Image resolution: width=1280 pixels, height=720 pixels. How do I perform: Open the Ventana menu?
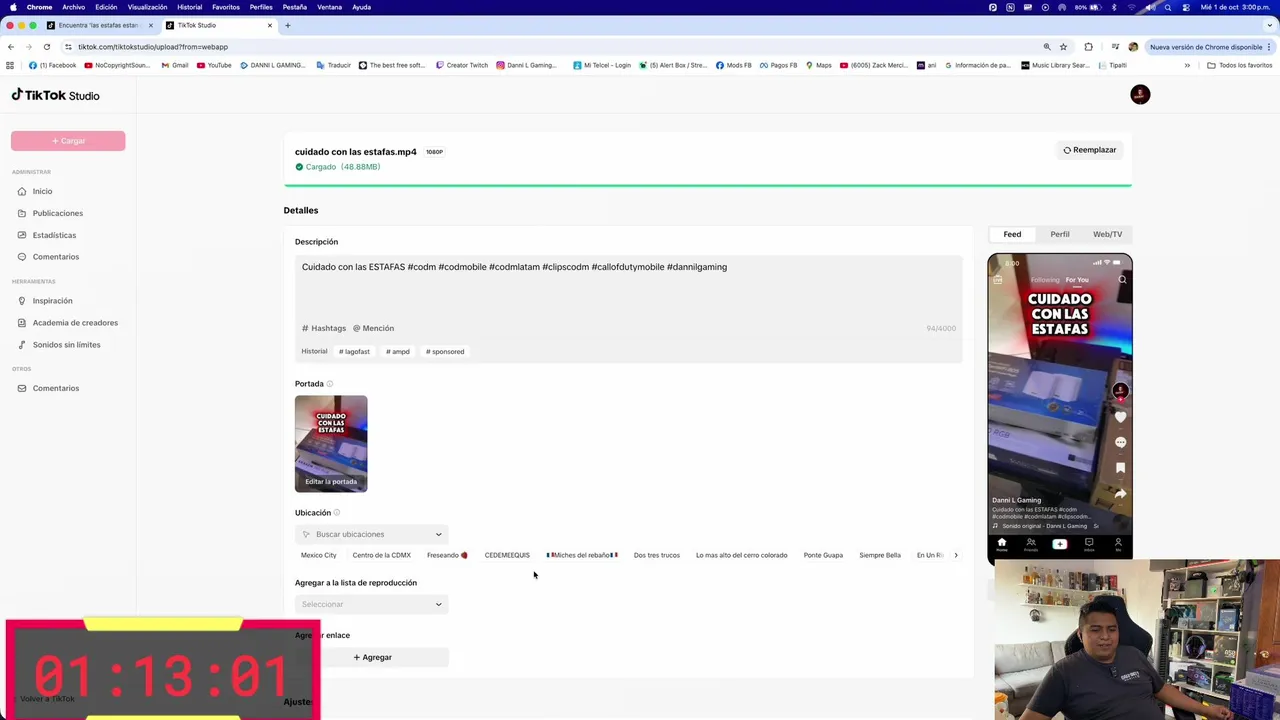[329, 7]
